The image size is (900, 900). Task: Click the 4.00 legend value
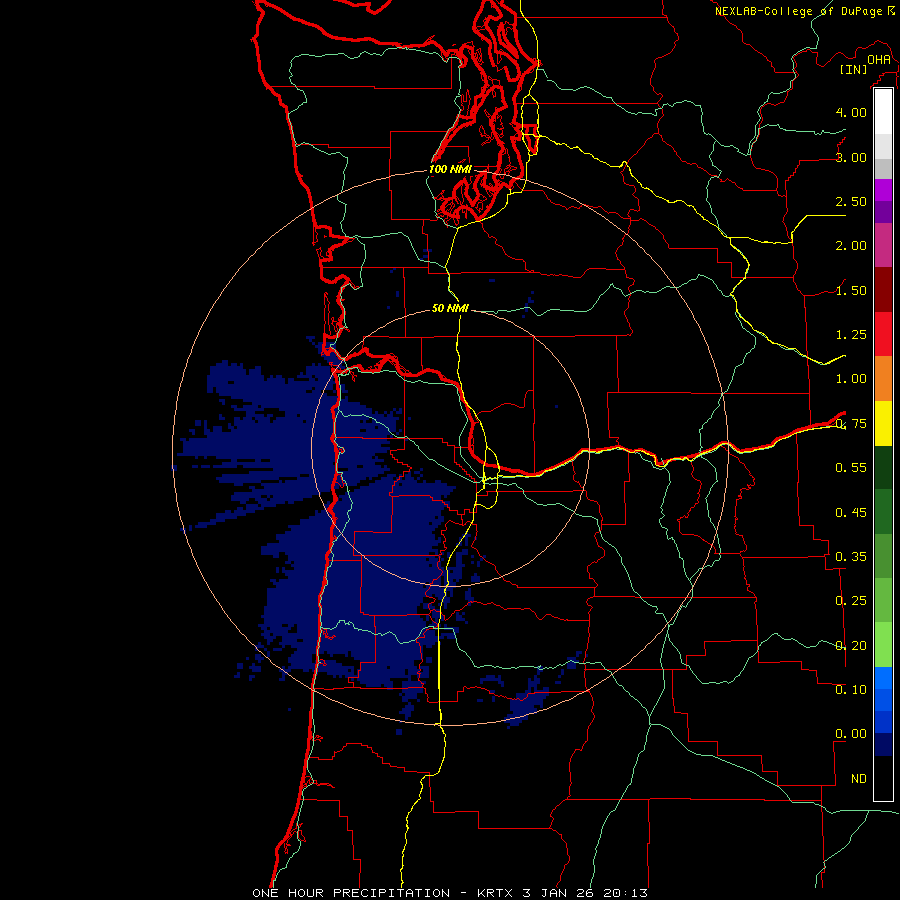point(851,112)
